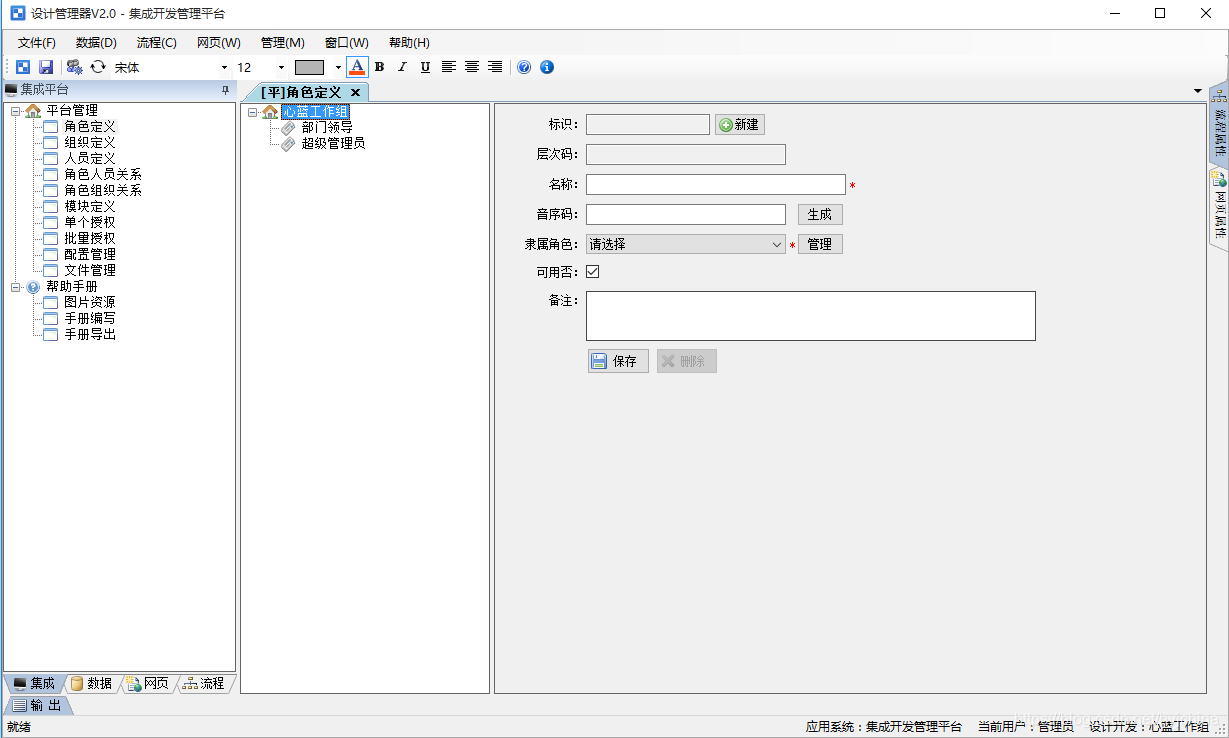Click the 部门领导 role tag icon
The height and width of the screenshot is (738, 1229).
[x=288, y=127]
